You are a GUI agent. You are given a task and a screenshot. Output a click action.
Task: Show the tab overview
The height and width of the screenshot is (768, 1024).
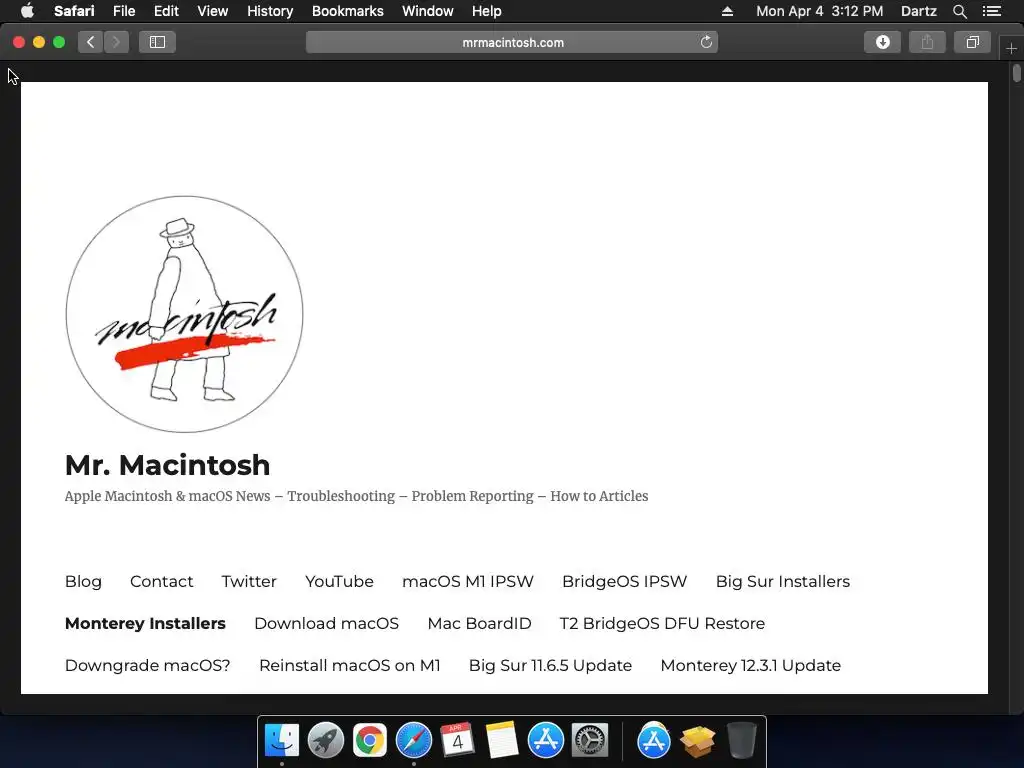point(972,42)
